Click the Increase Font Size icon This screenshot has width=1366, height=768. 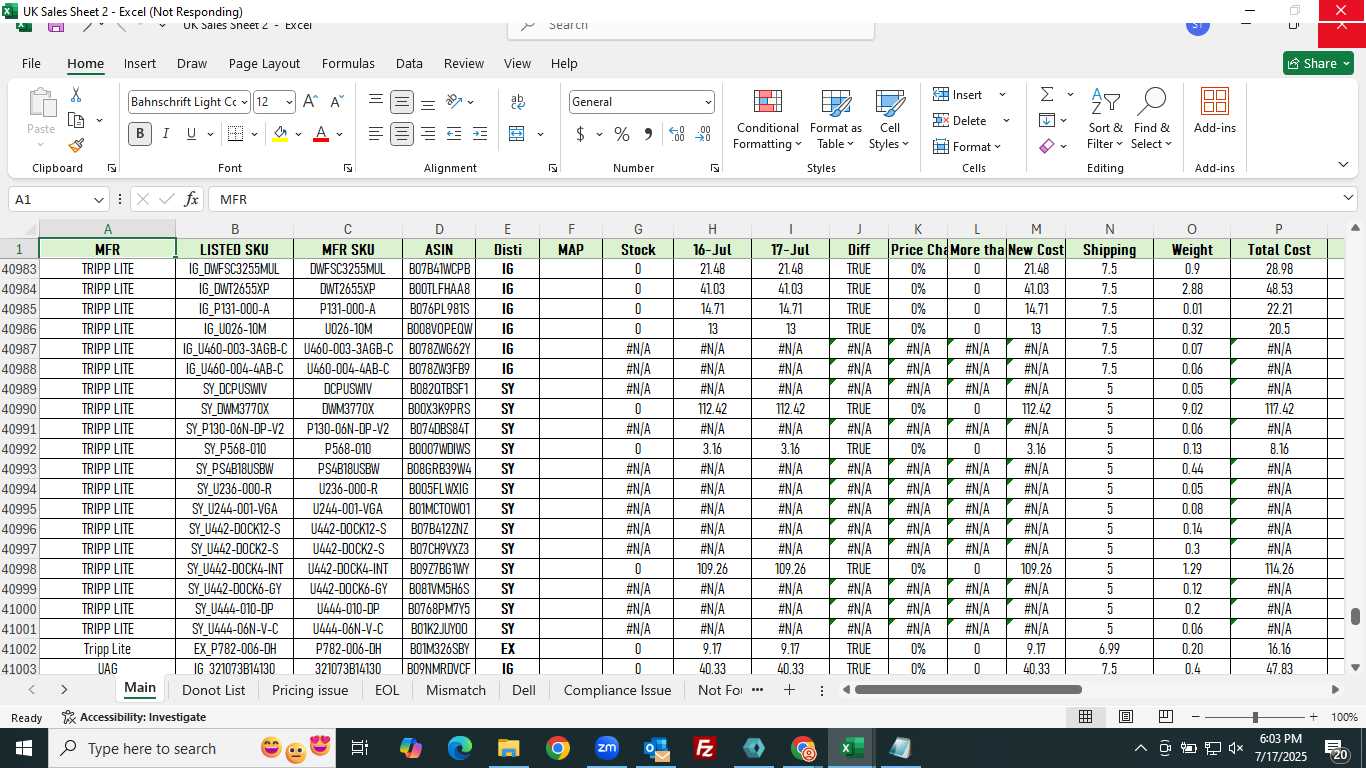pos(310,102)
